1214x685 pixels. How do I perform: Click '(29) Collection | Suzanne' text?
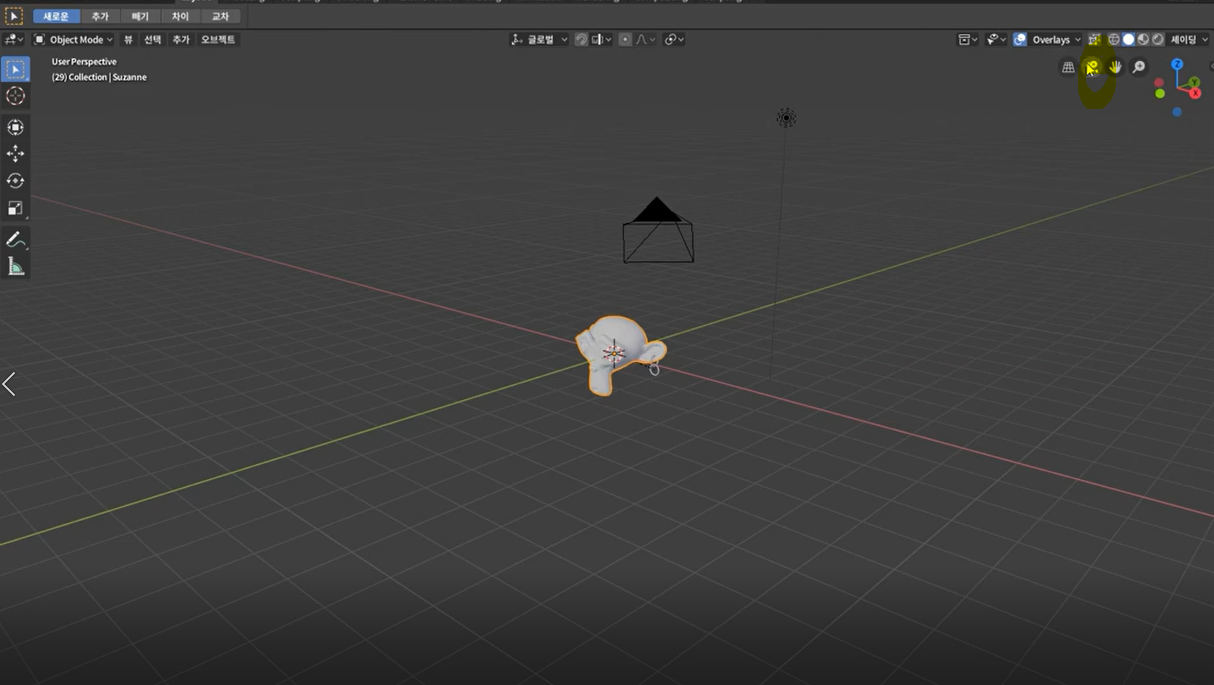[x=99, y=77]
